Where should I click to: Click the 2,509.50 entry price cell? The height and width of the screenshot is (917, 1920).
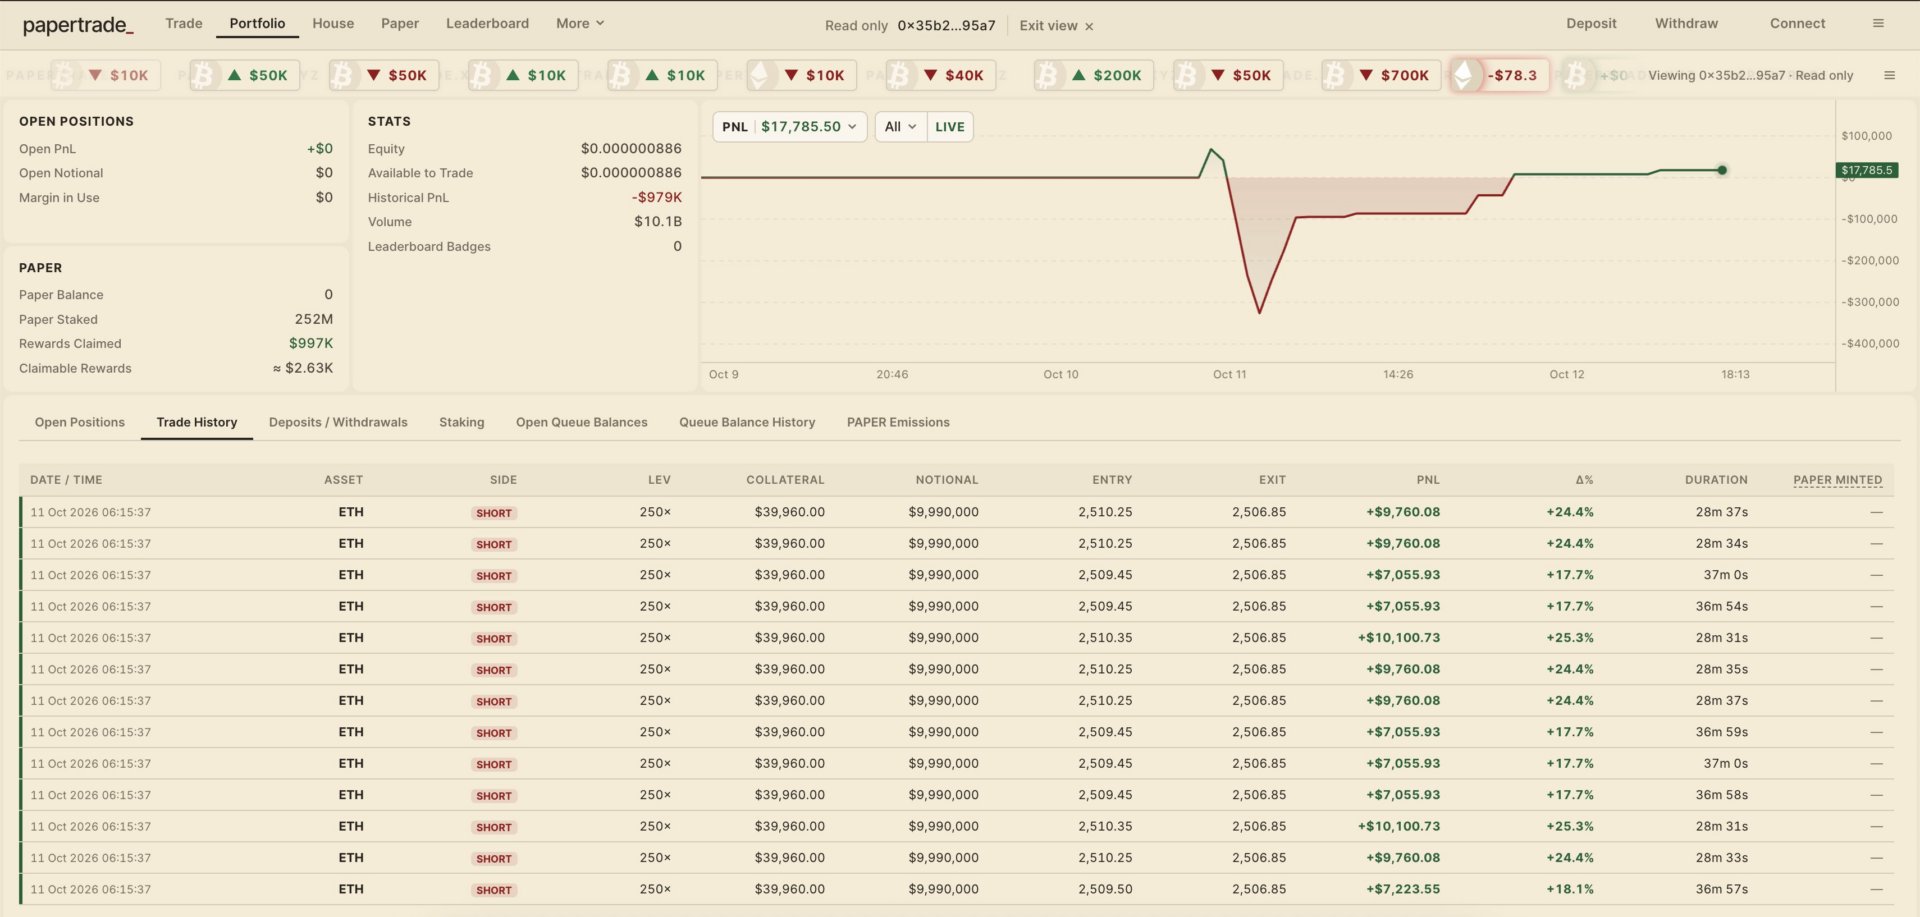[x=1105, y=889]
